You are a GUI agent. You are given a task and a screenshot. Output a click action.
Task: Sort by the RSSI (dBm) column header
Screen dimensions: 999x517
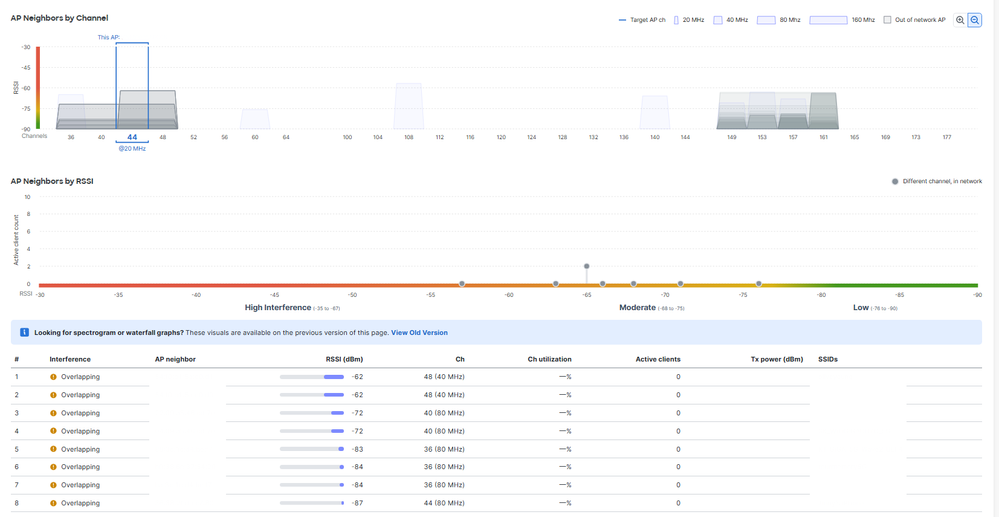[x=344, y=359]
